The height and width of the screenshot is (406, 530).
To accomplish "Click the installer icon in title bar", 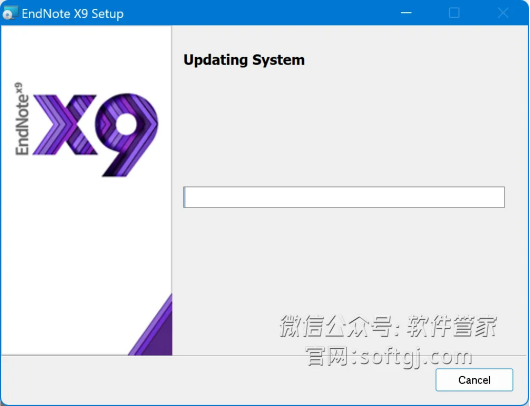I will point(10,13).
